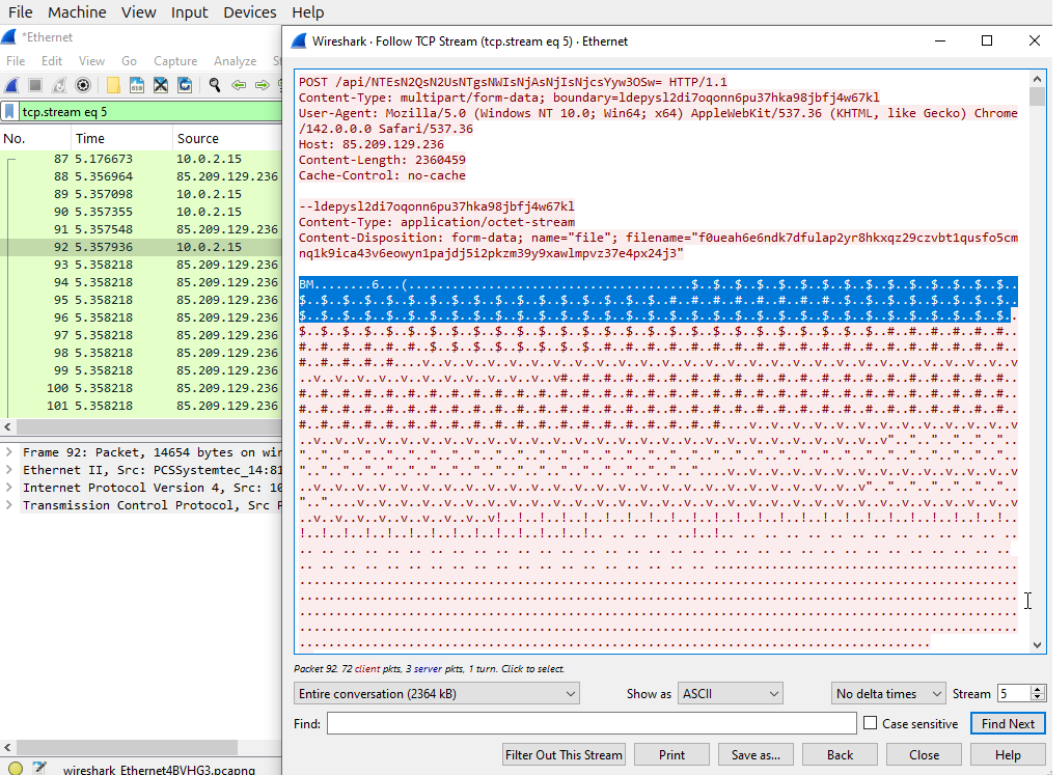Viewport: 1053px width, 775px height.
Task: Open the Devices menu
Action: [249, 12]
